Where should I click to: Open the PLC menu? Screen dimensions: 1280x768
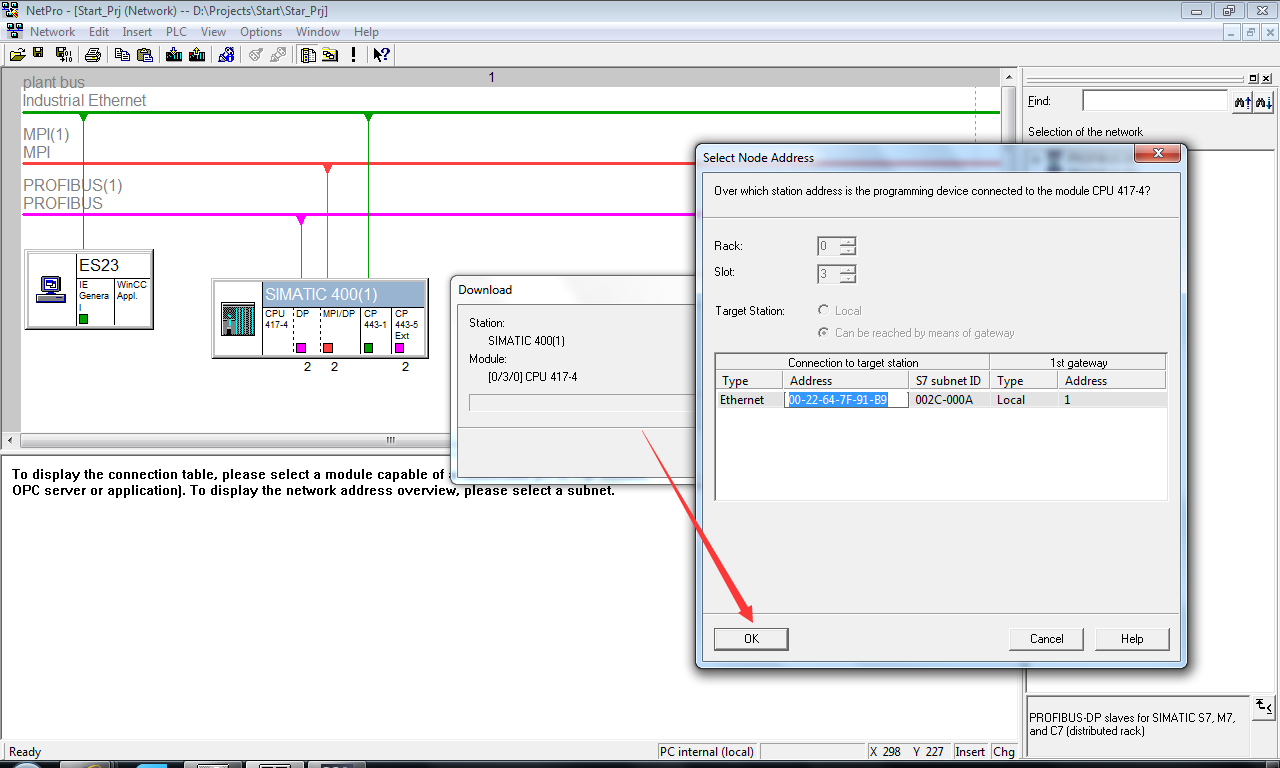point(176,32)
